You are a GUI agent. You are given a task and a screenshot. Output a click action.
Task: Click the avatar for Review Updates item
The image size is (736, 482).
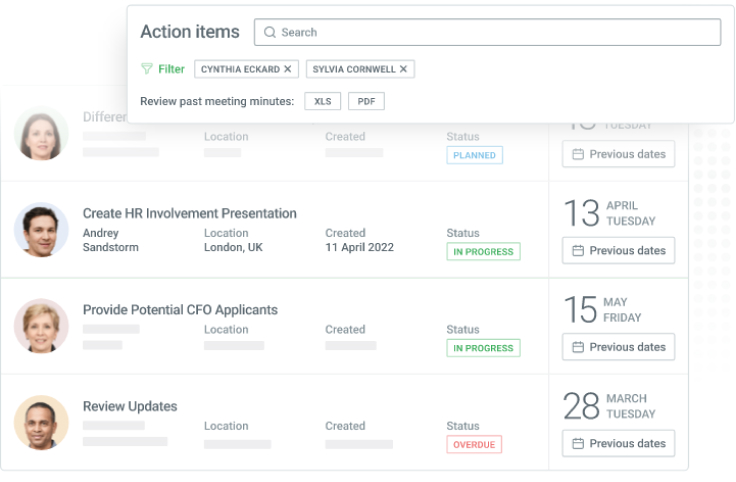(42, 422)
